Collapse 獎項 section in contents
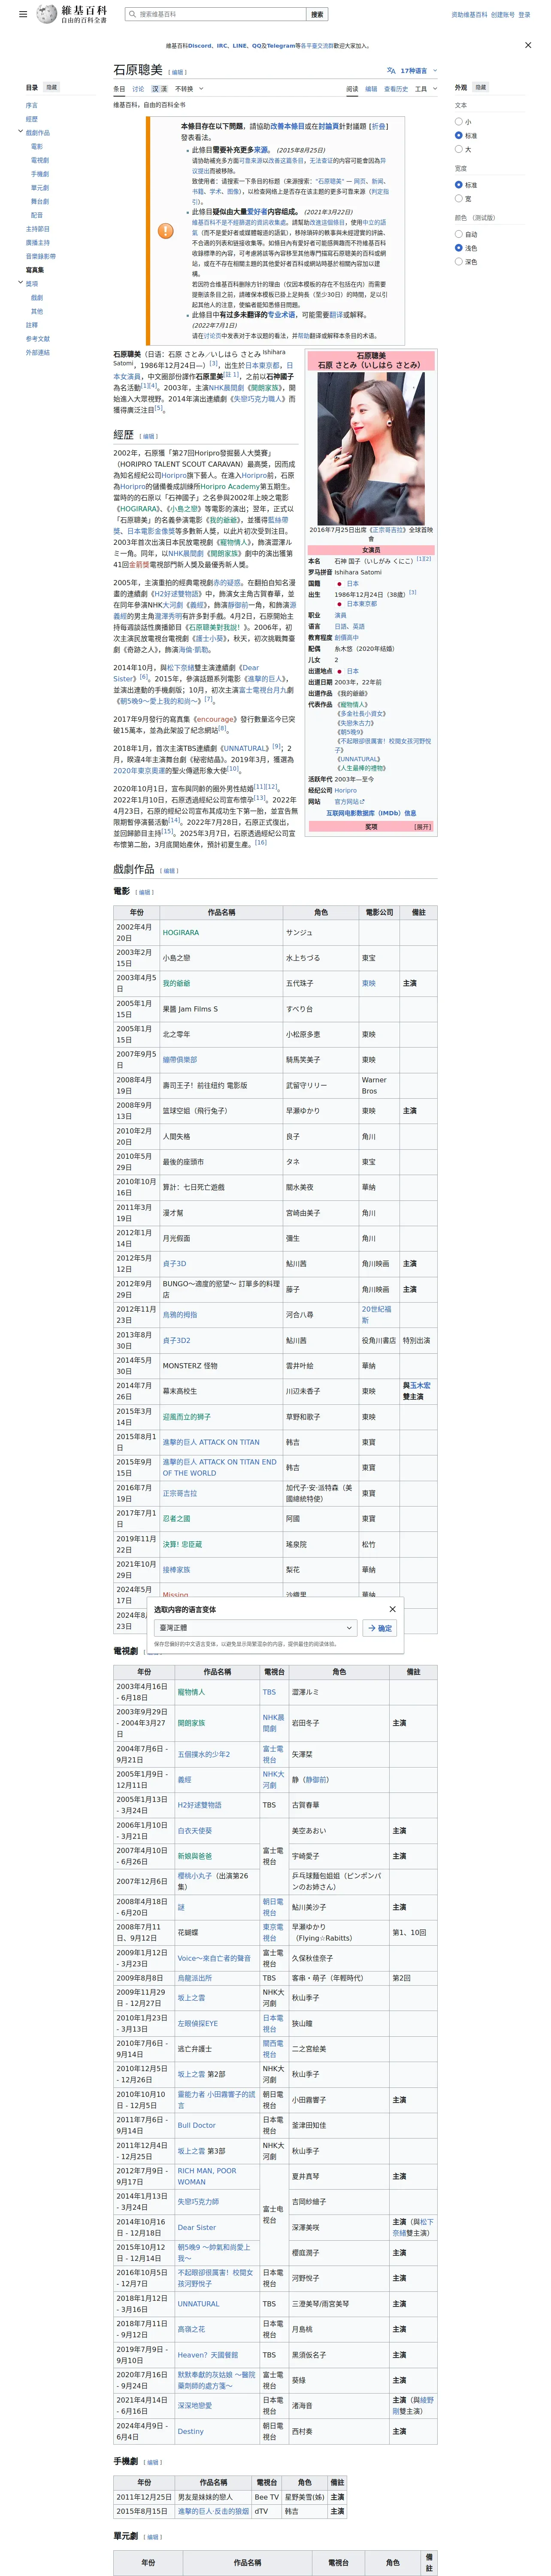The height and width of the screenshot is (2576, 551). coord(20,283)
